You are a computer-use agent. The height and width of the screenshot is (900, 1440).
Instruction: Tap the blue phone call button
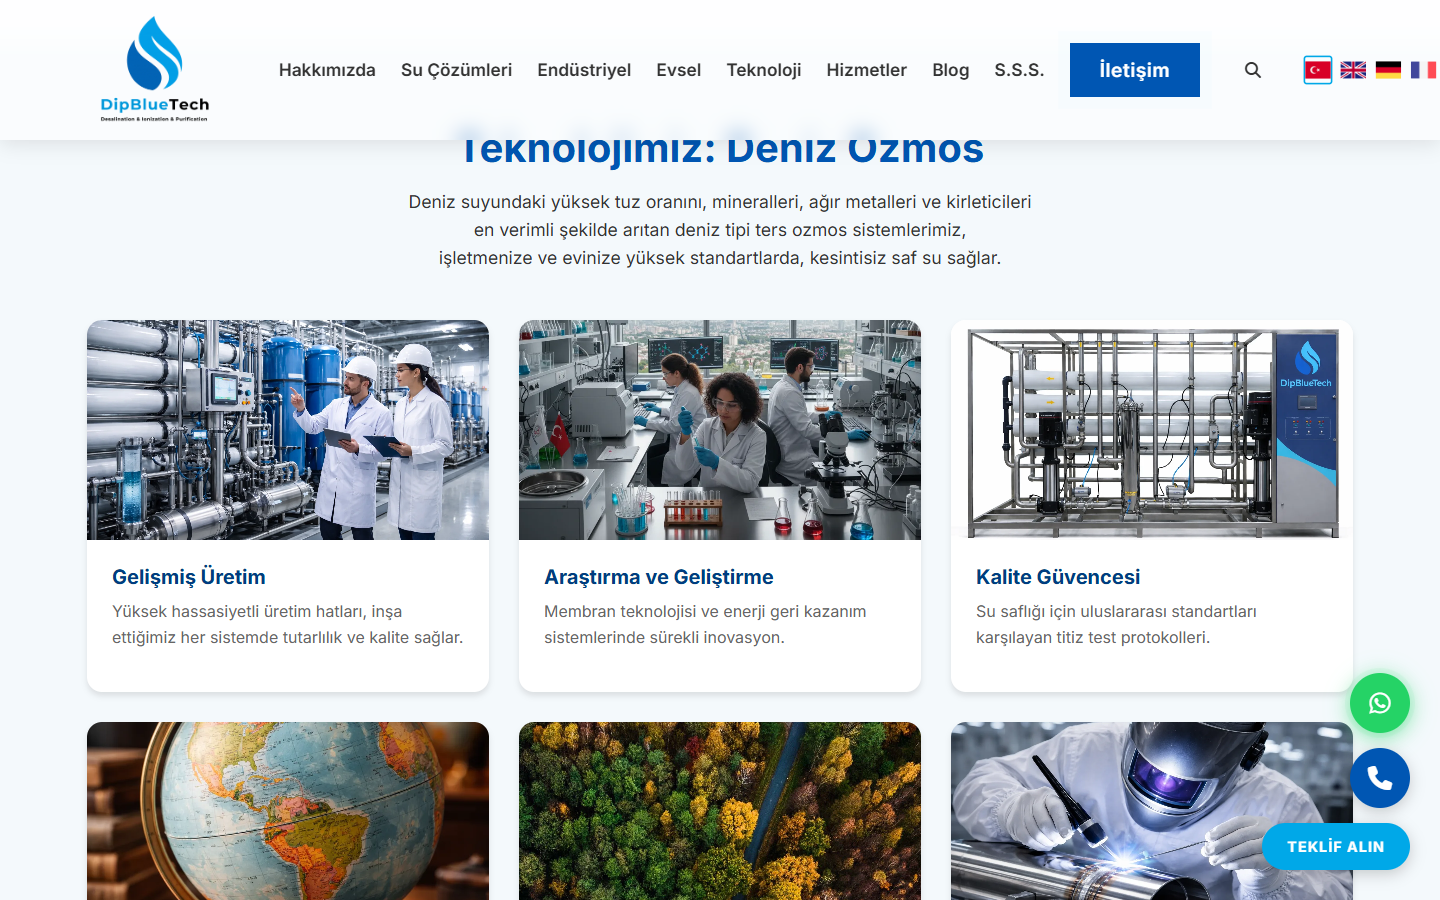pos(1380,778)
